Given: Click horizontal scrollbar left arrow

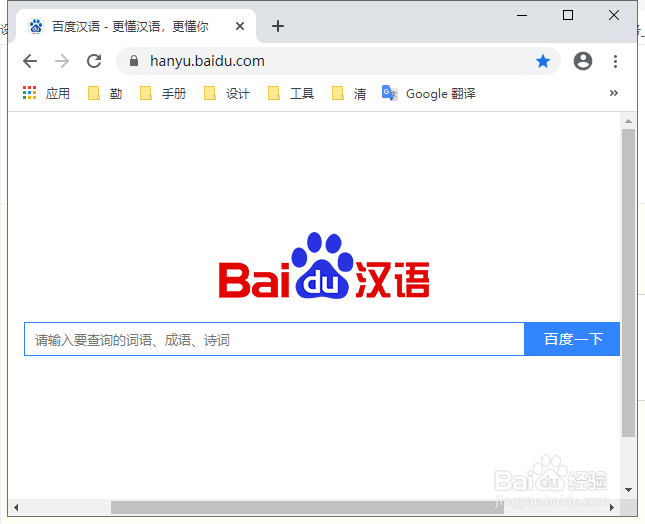Looking at the screenshot, I should click(16, 508).
